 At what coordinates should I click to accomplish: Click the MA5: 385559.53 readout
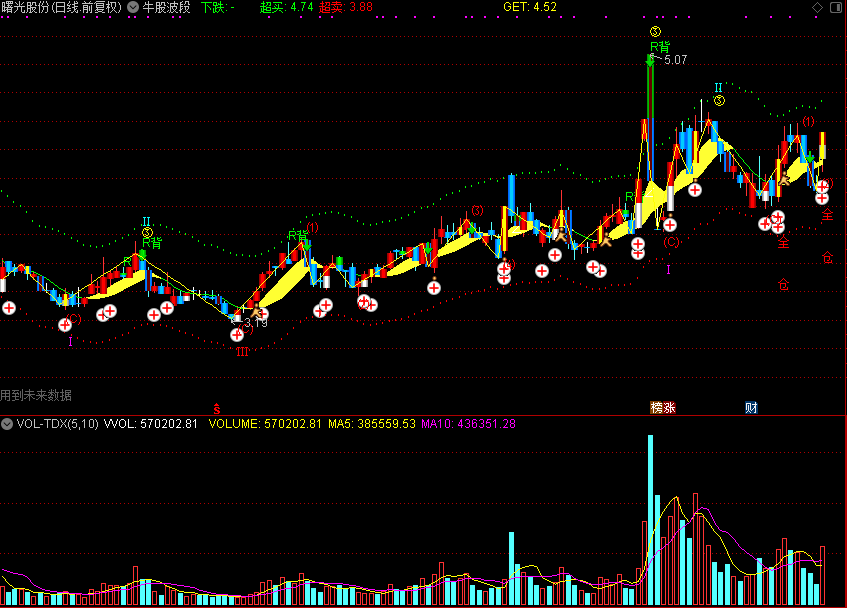[x=372, y=424]
